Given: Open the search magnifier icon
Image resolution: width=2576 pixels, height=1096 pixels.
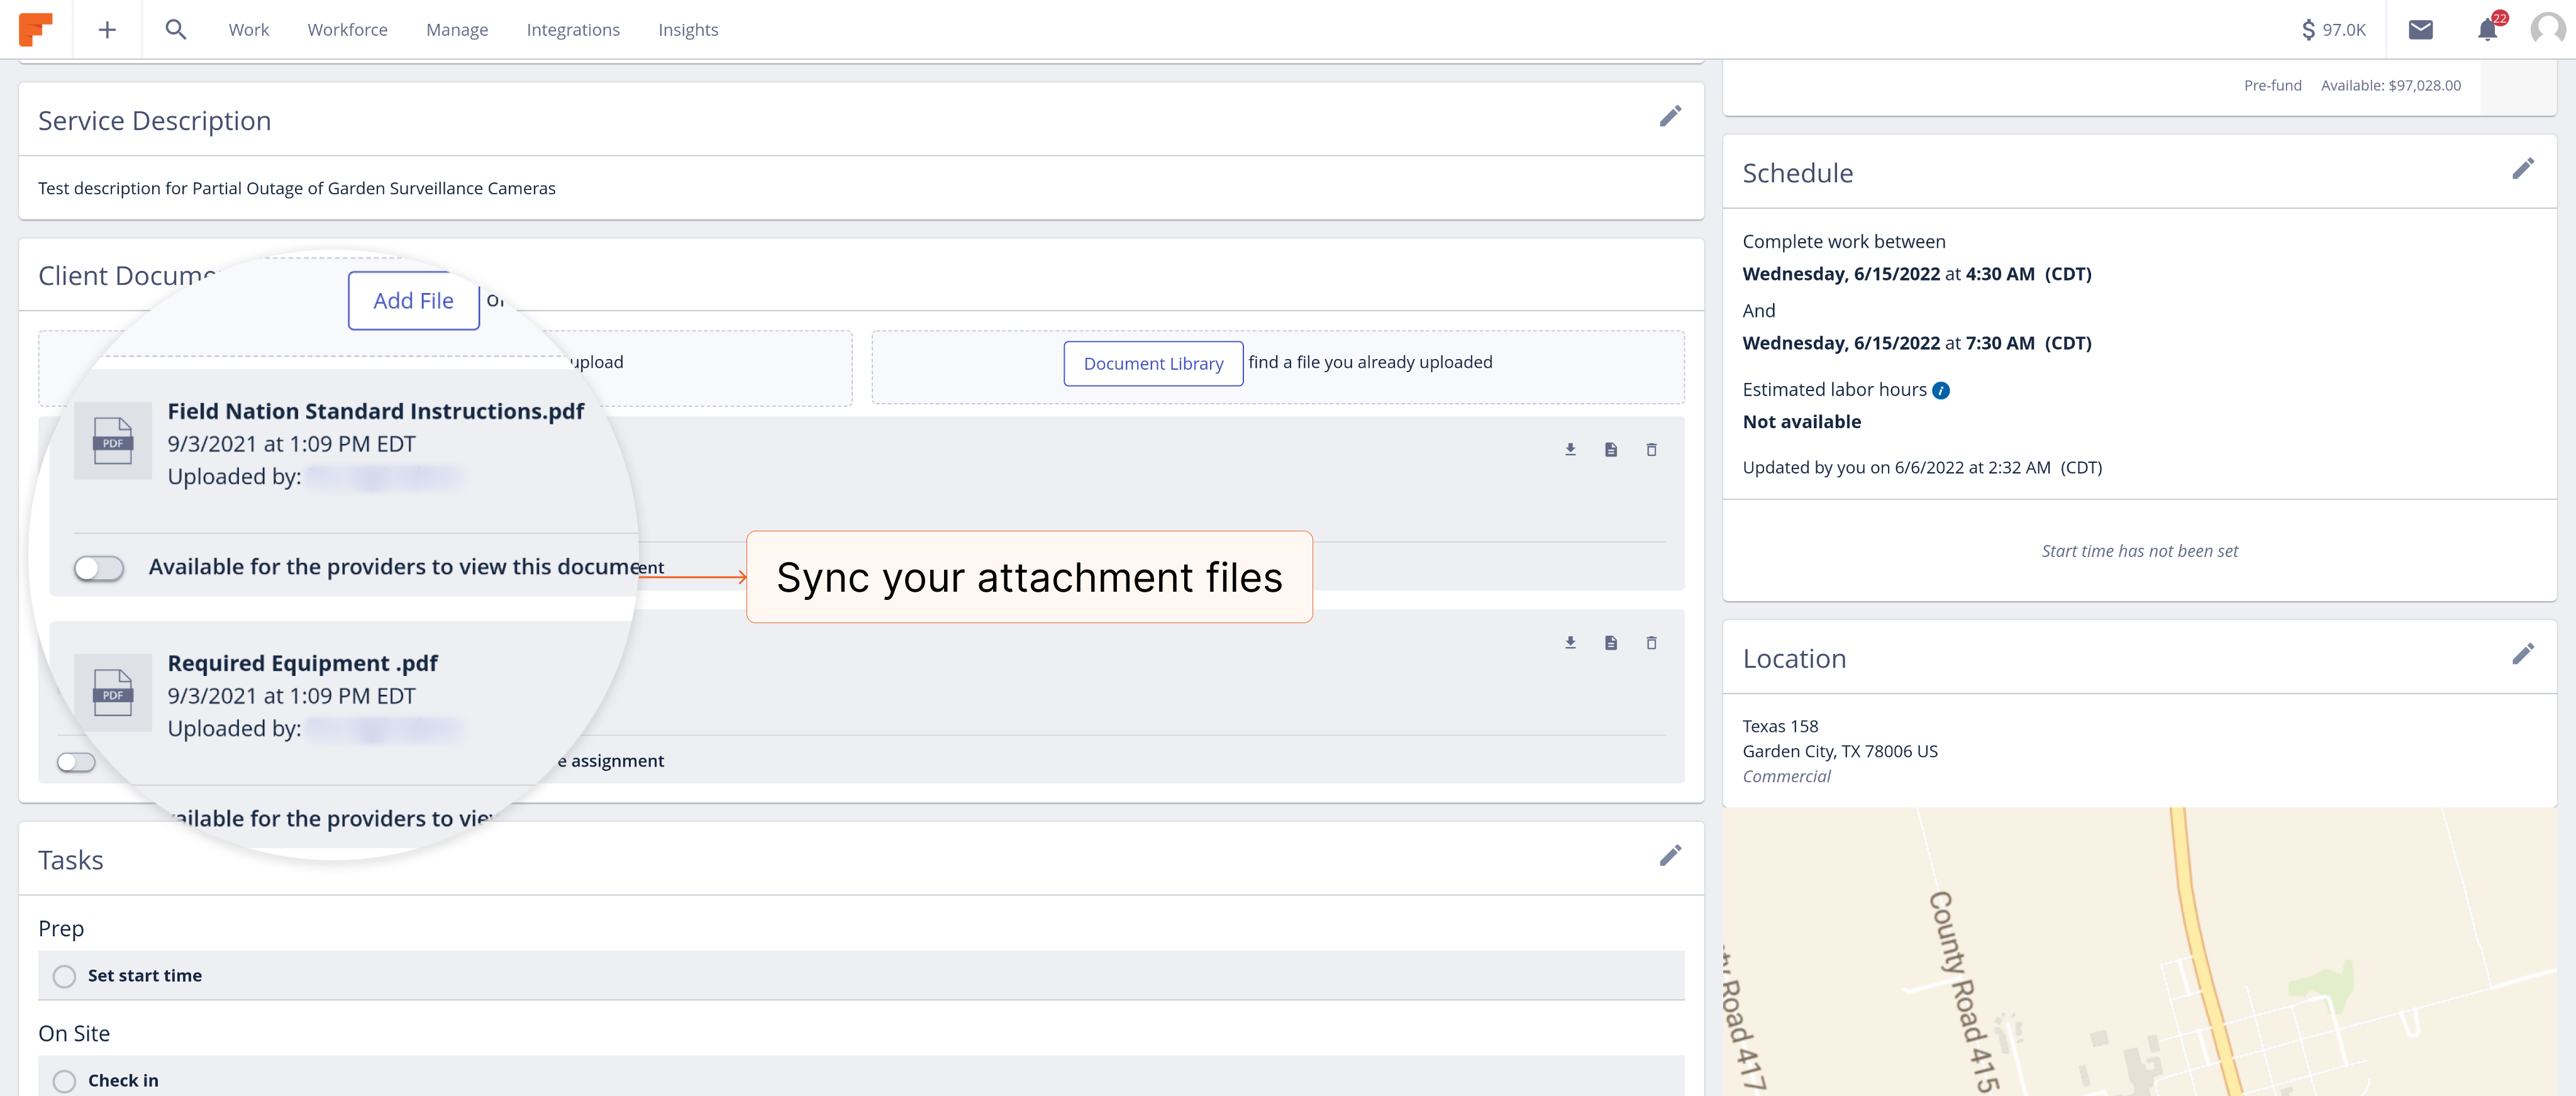Looking at the screenshot, I should coord(176,30).
